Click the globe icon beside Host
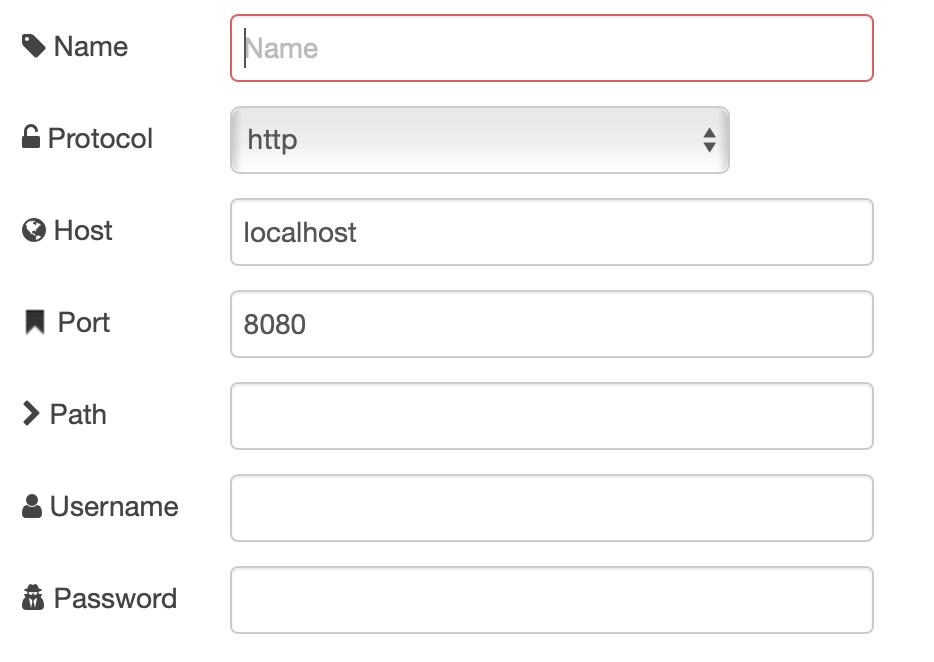The width and height of the screenshot is (934, 662). click(34, 231)
